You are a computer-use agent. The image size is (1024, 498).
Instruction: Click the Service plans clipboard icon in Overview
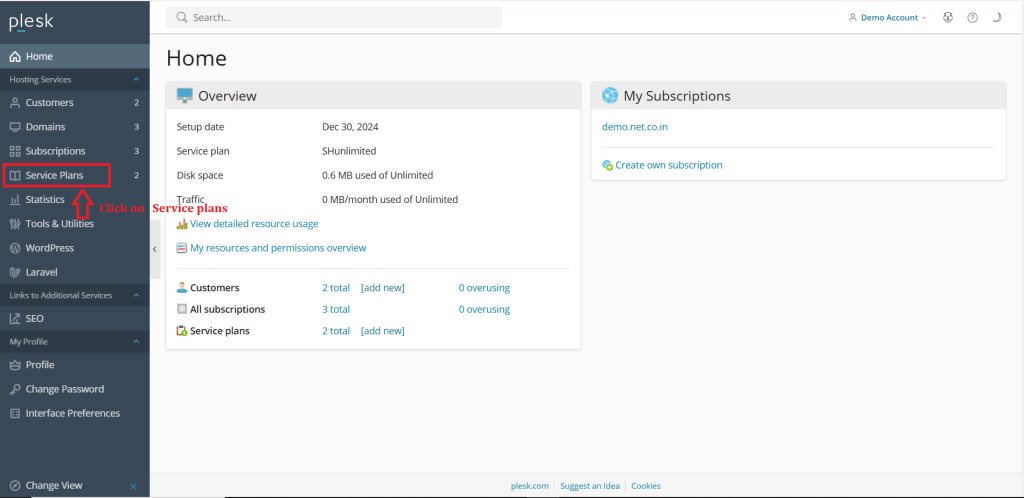pyautogui.click(x=182, y=331)
